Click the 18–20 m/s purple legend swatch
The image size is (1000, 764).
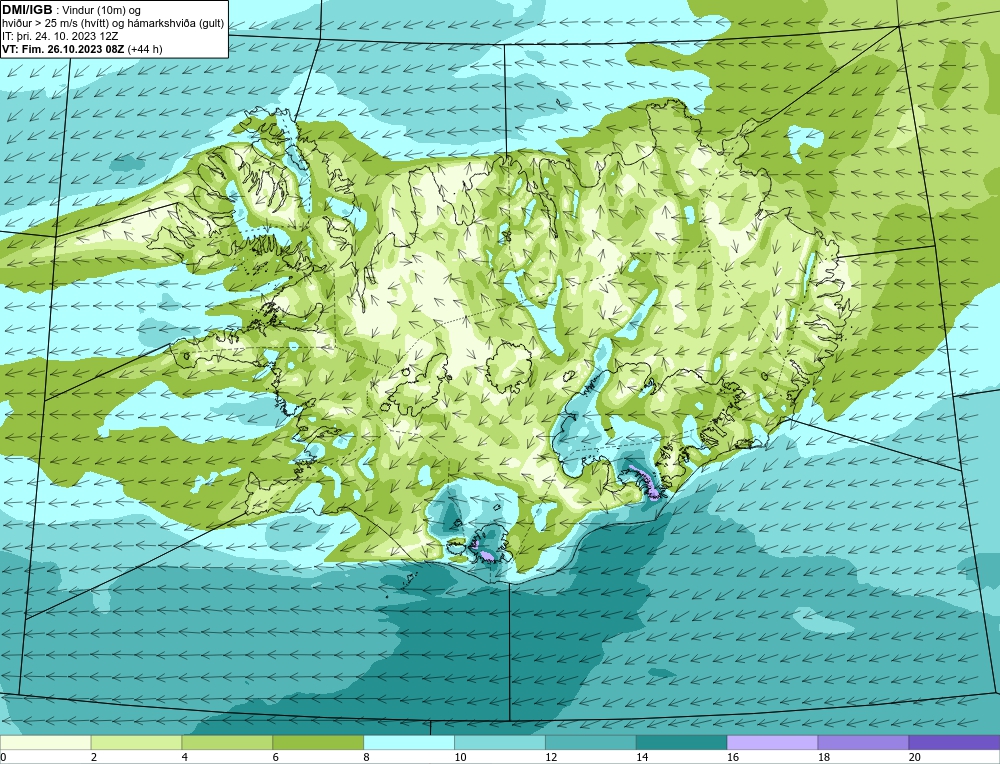[864, 742]
